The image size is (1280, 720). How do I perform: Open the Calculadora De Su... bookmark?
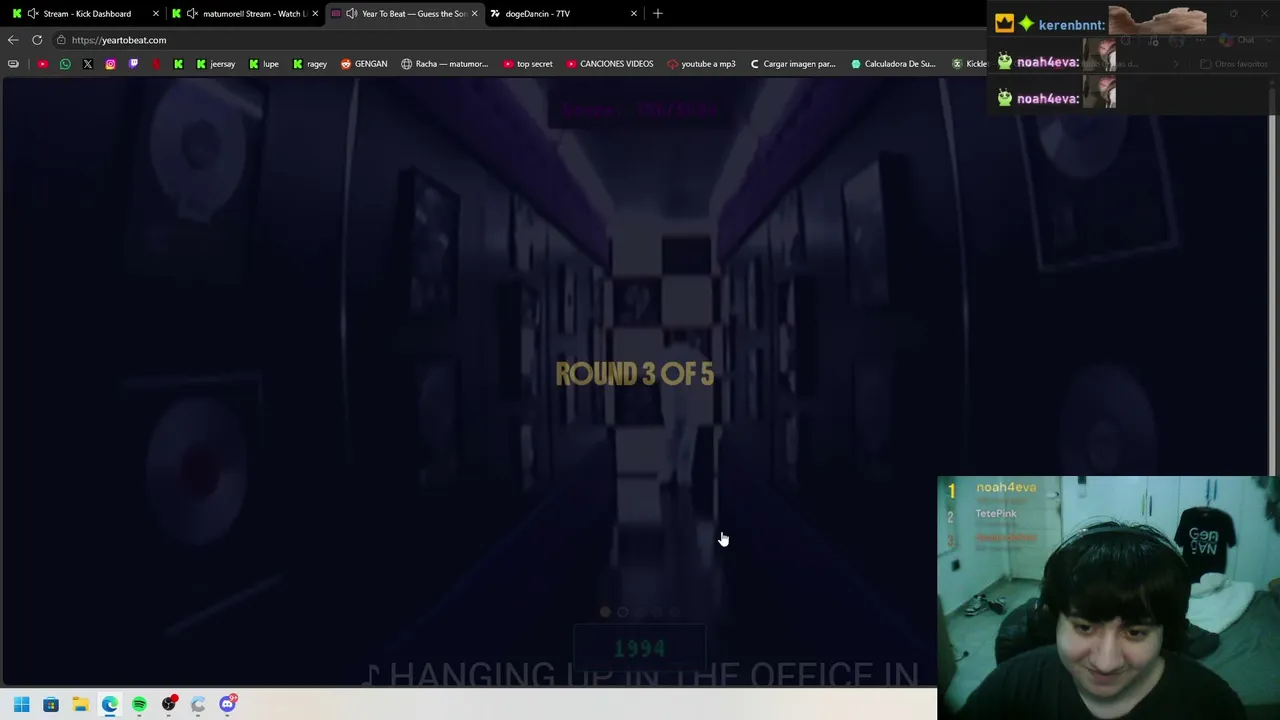893,64
